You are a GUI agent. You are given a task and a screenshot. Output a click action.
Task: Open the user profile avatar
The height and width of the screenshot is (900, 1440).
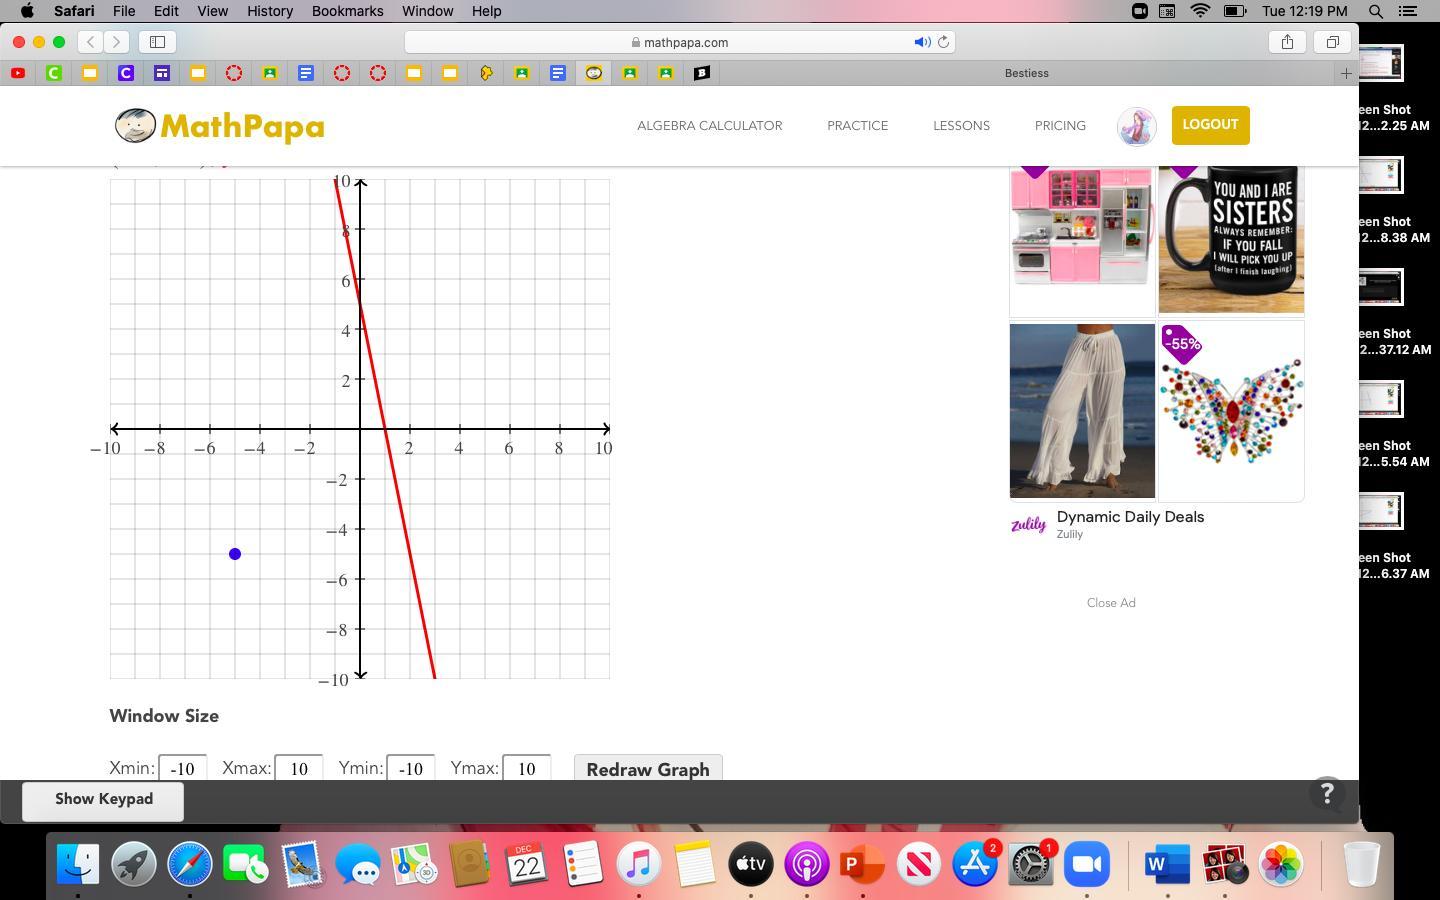pyautogui.click(x=1136, y=127)
